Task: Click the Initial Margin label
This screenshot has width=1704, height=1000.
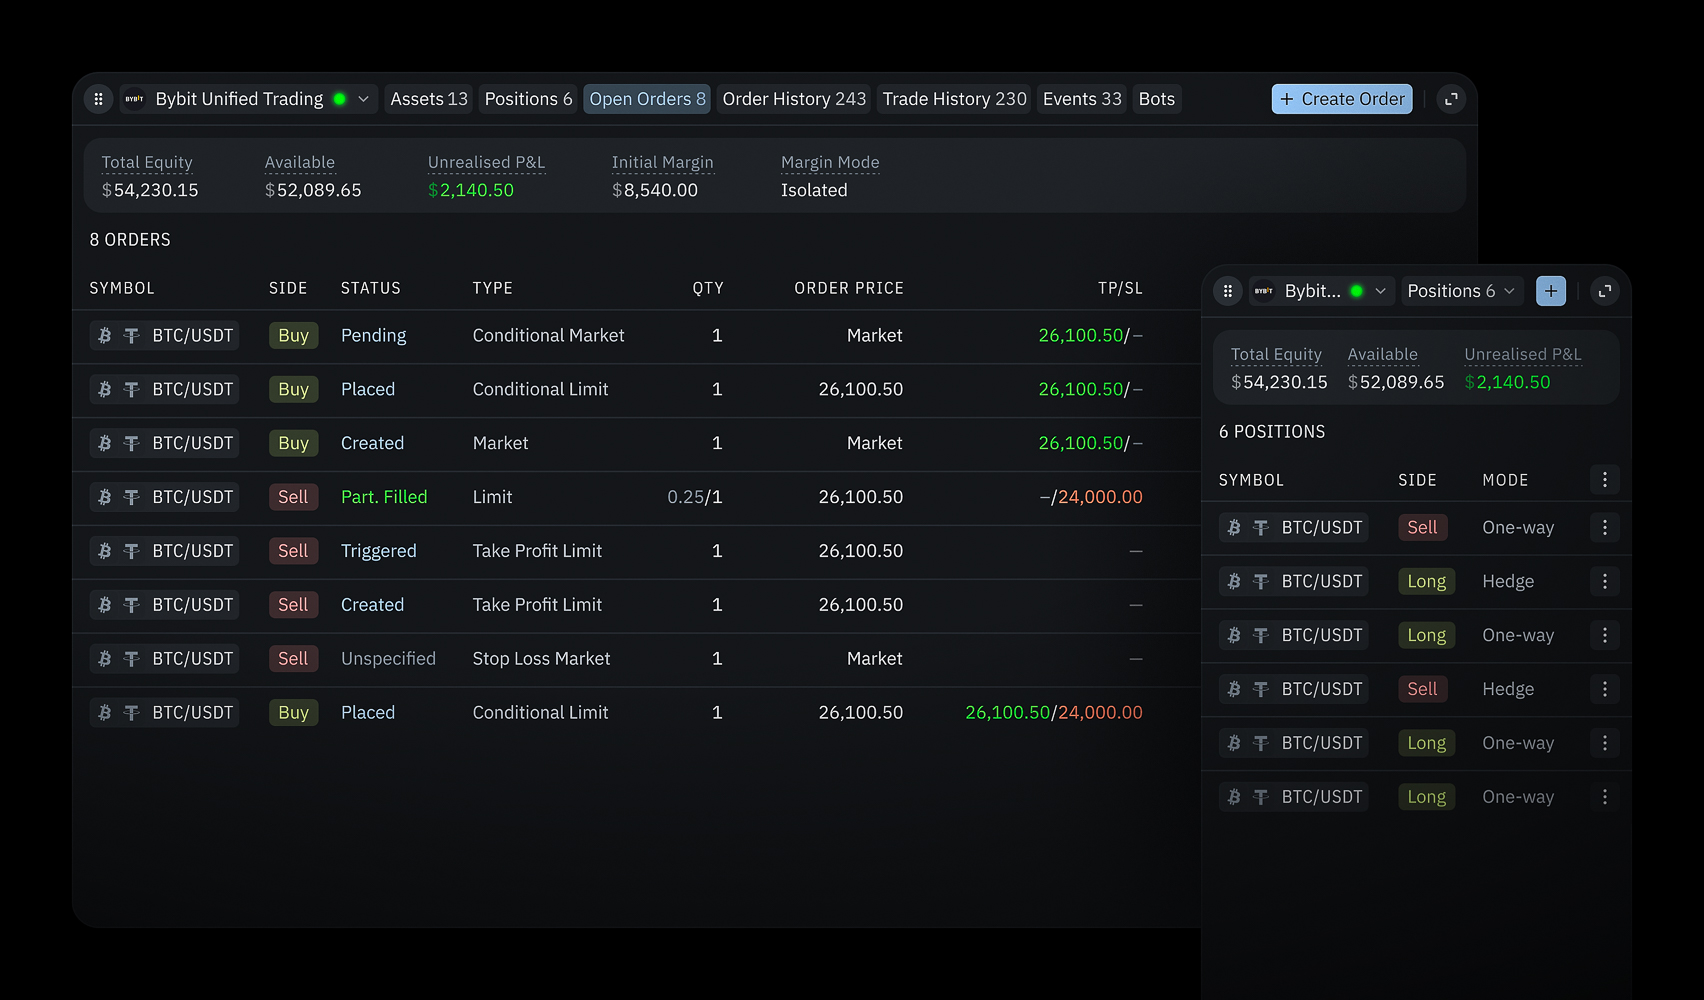Action: (x=663, y=162)
